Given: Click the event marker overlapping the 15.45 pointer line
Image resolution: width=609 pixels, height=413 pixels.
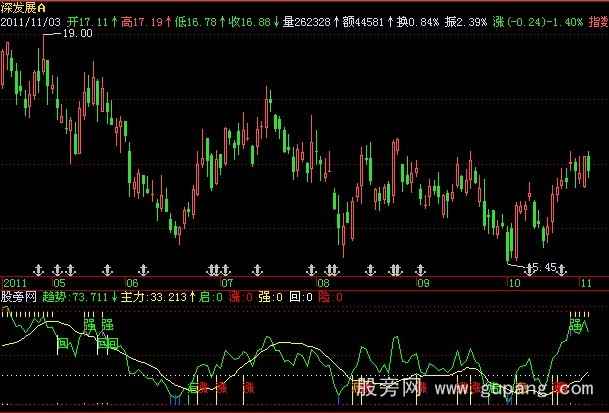Looking at the screenshot, I should (530, 268).
